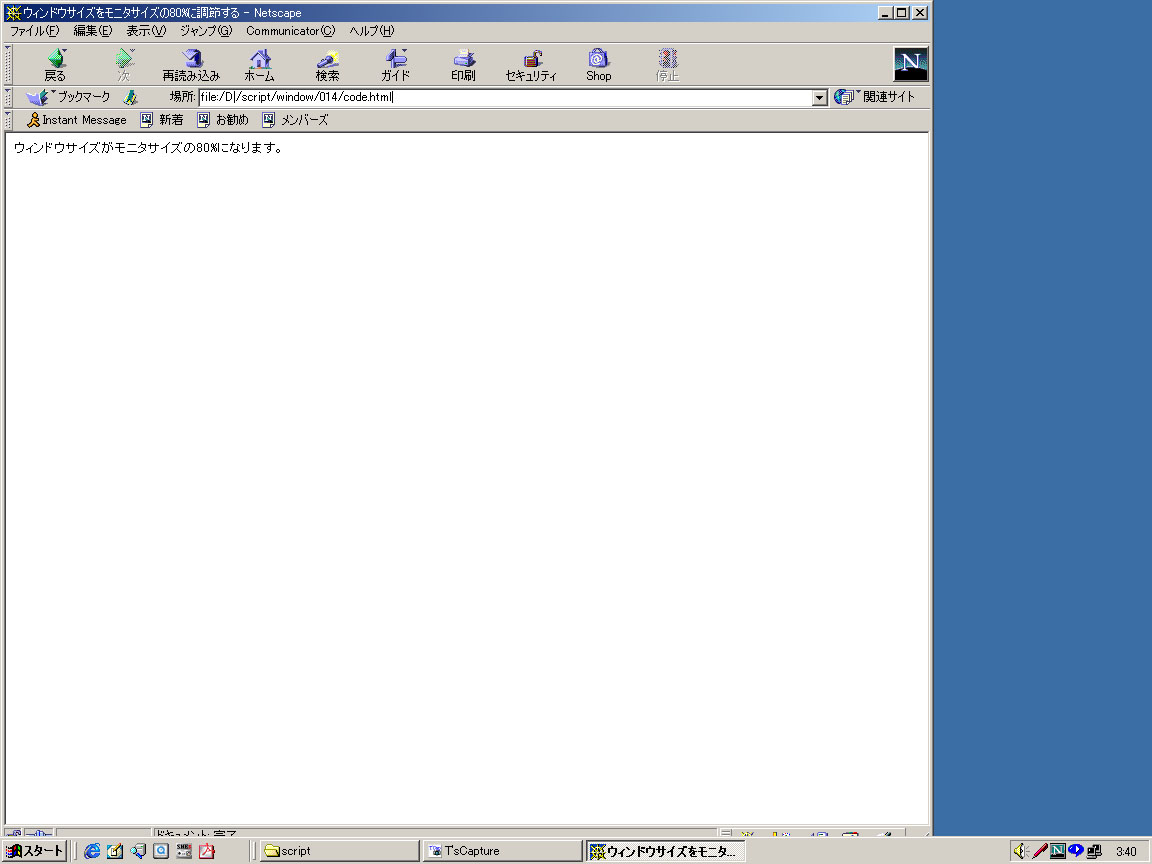The height and width of the screenshot is (864, 1152).
Task: Click the third quick launch icon
Action: click(x=138, y=851)
